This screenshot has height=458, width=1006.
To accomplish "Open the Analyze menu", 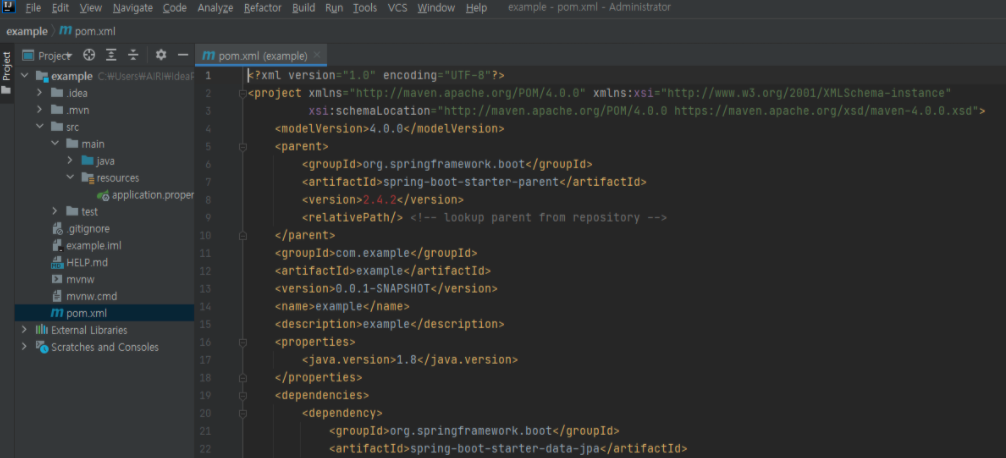I will (x=216, y=8).
